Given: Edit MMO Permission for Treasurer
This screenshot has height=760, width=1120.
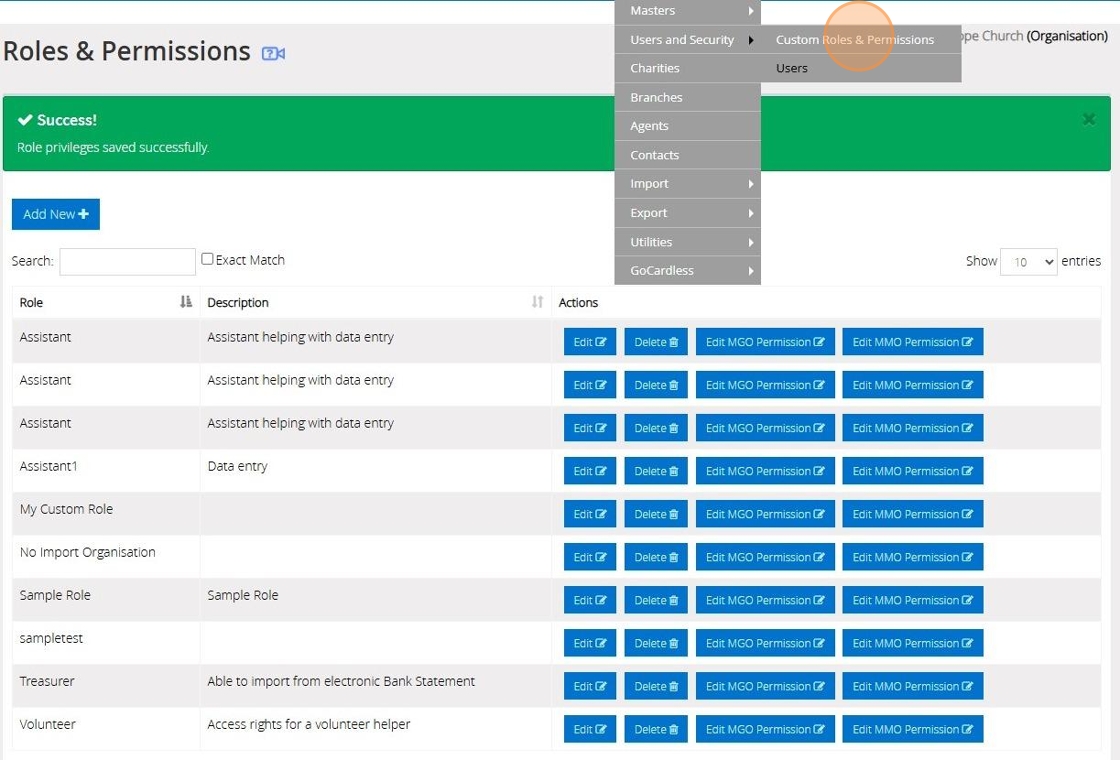Looking at the screenshot, I should point(913,686).
